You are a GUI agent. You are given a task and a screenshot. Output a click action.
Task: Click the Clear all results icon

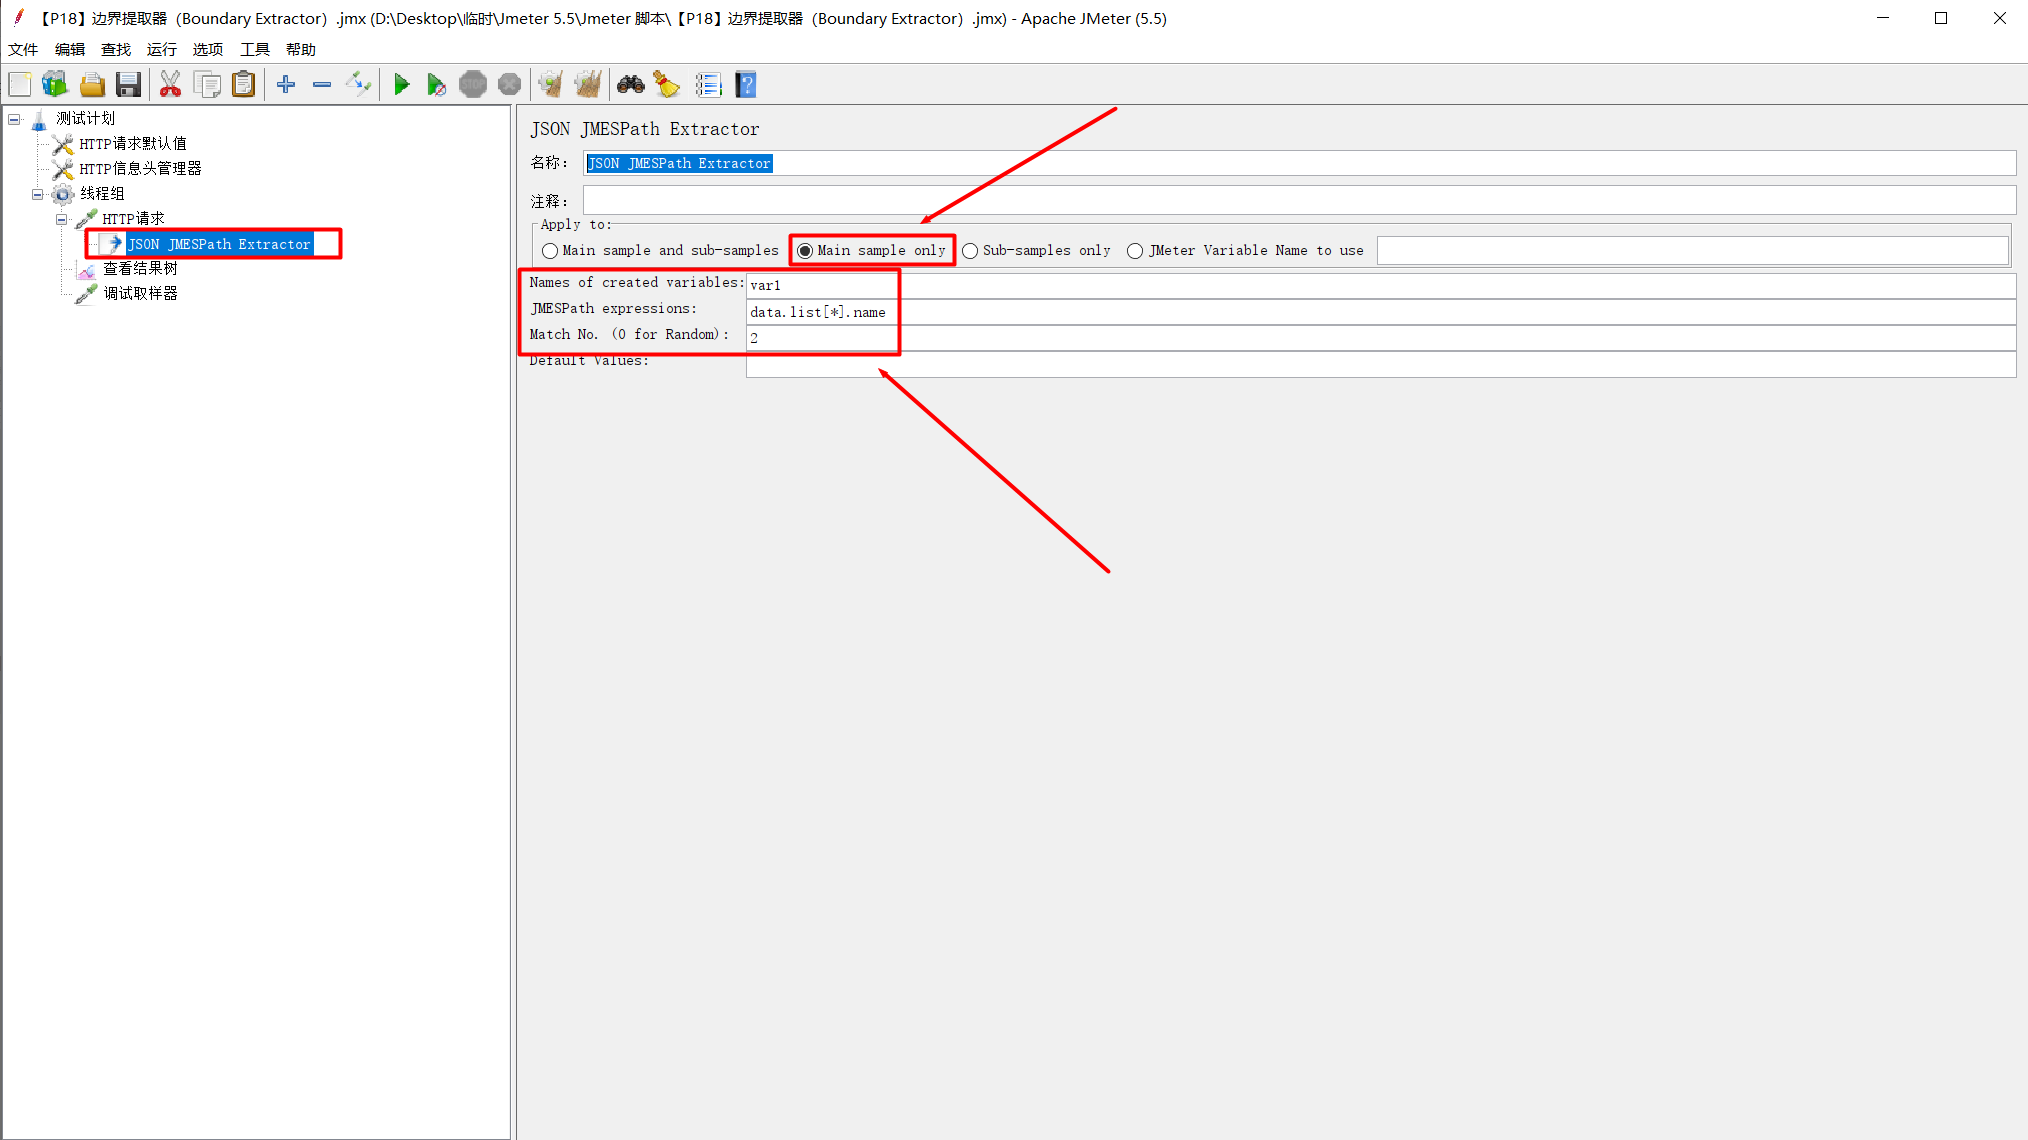pyautogui.click(x=588, y=85)
